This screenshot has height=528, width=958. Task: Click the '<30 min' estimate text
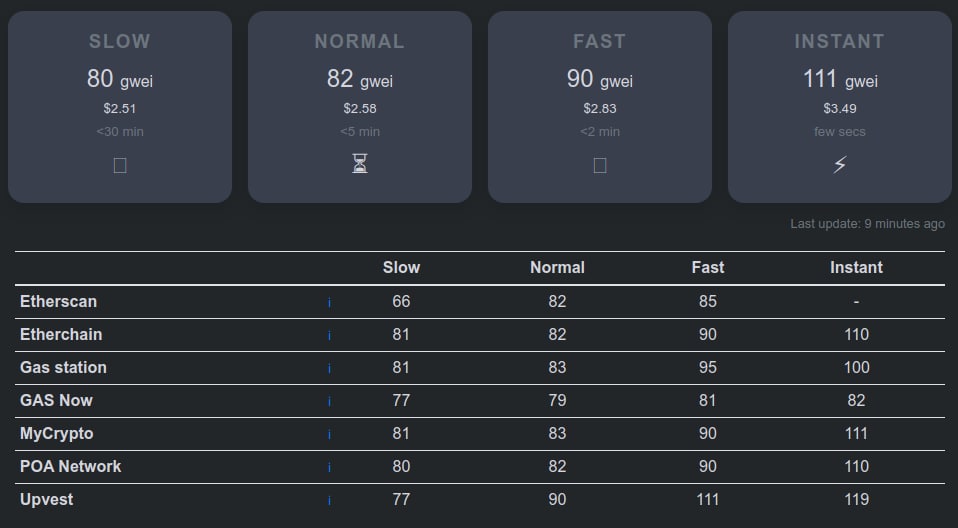tap(120, 131)
